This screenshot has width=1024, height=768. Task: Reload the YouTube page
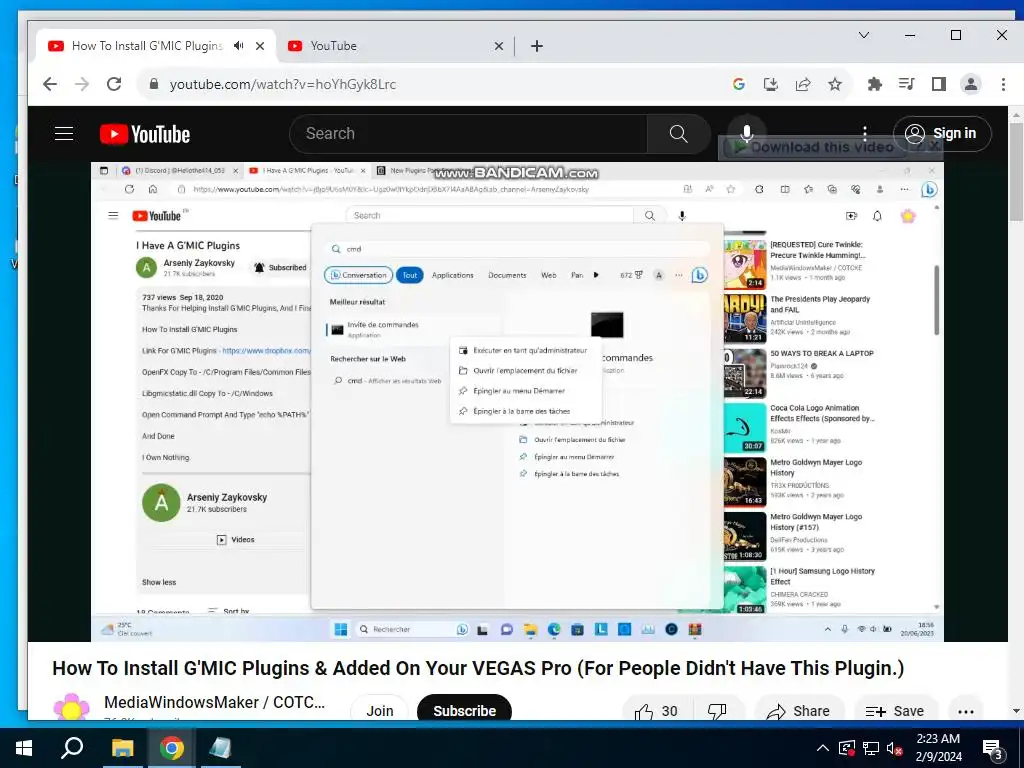click(114, 84)
